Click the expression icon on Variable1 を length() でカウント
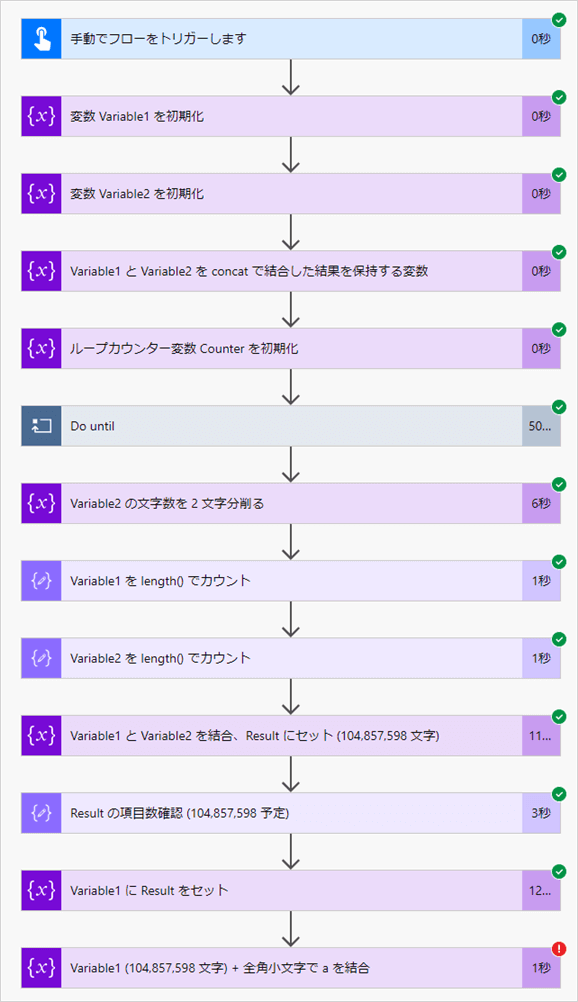 click(39, 580)
